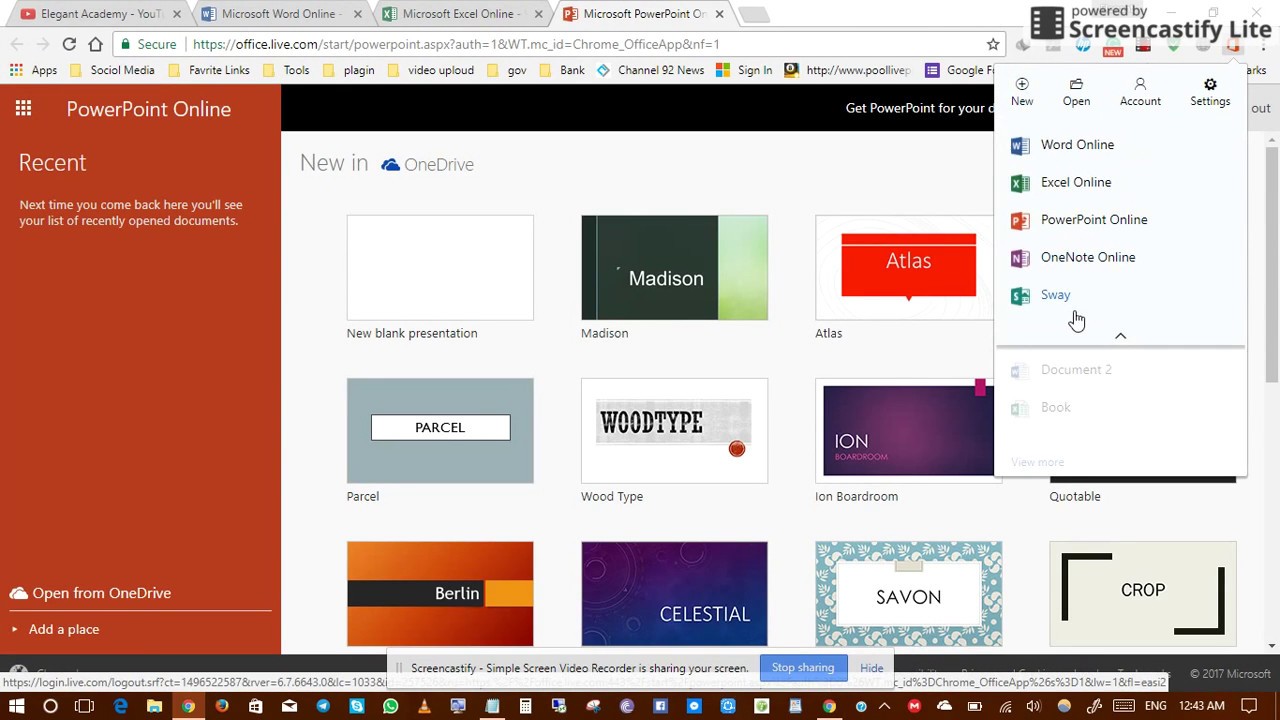Click the address bar URL
The image size is (1280, 720).
456,44
